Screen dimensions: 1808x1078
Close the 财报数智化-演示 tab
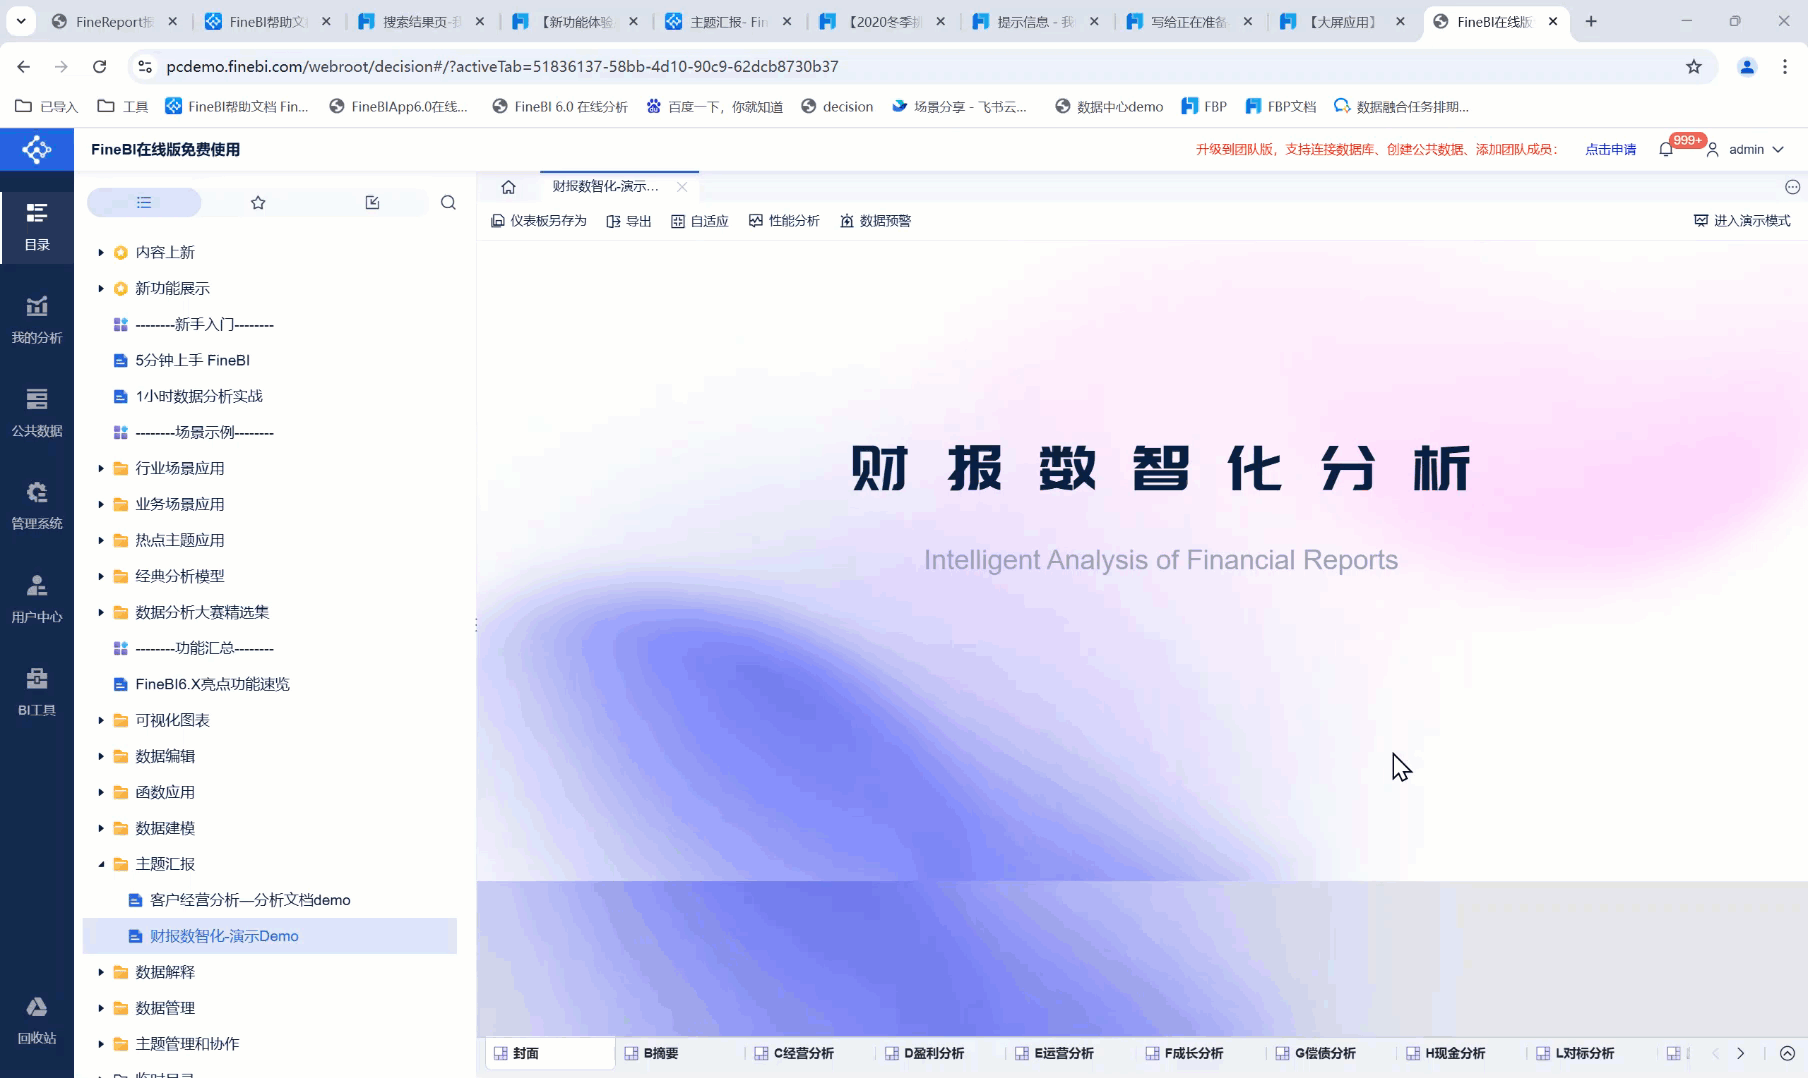pyautogui.click(x=682, y=187)
